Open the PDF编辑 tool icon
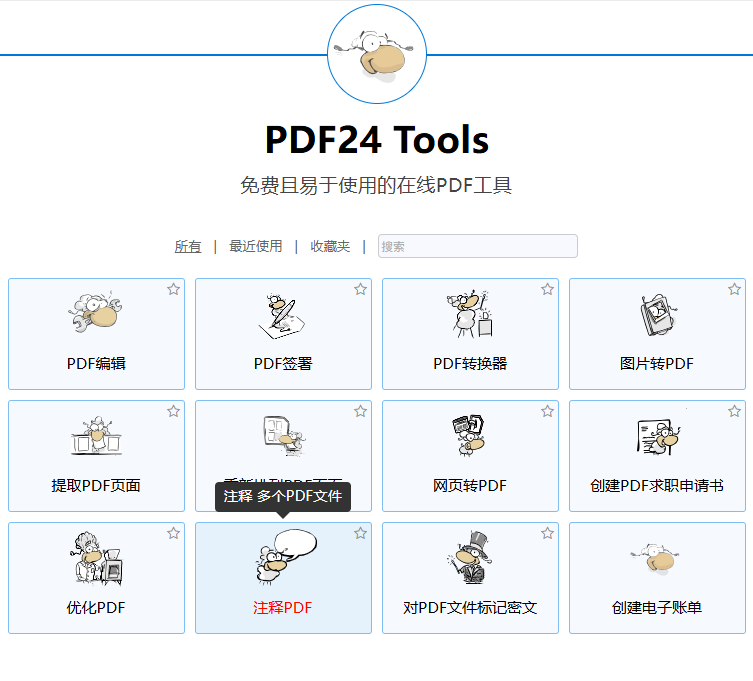The width and height of the screenshot is (753, 681). [96, 313]
